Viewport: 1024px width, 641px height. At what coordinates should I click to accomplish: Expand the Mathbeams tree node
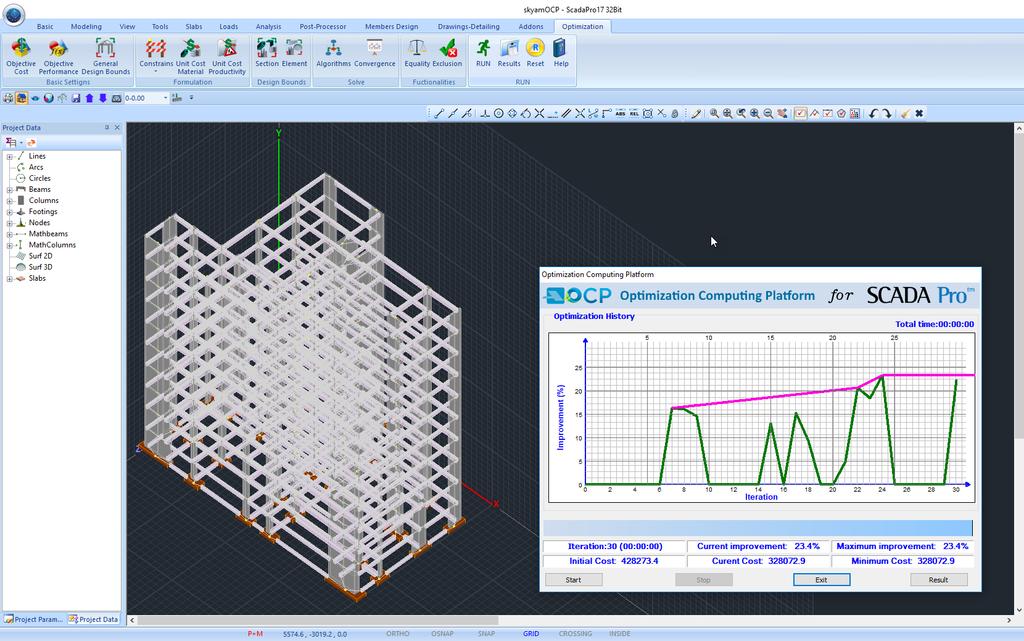click(10, 234)
